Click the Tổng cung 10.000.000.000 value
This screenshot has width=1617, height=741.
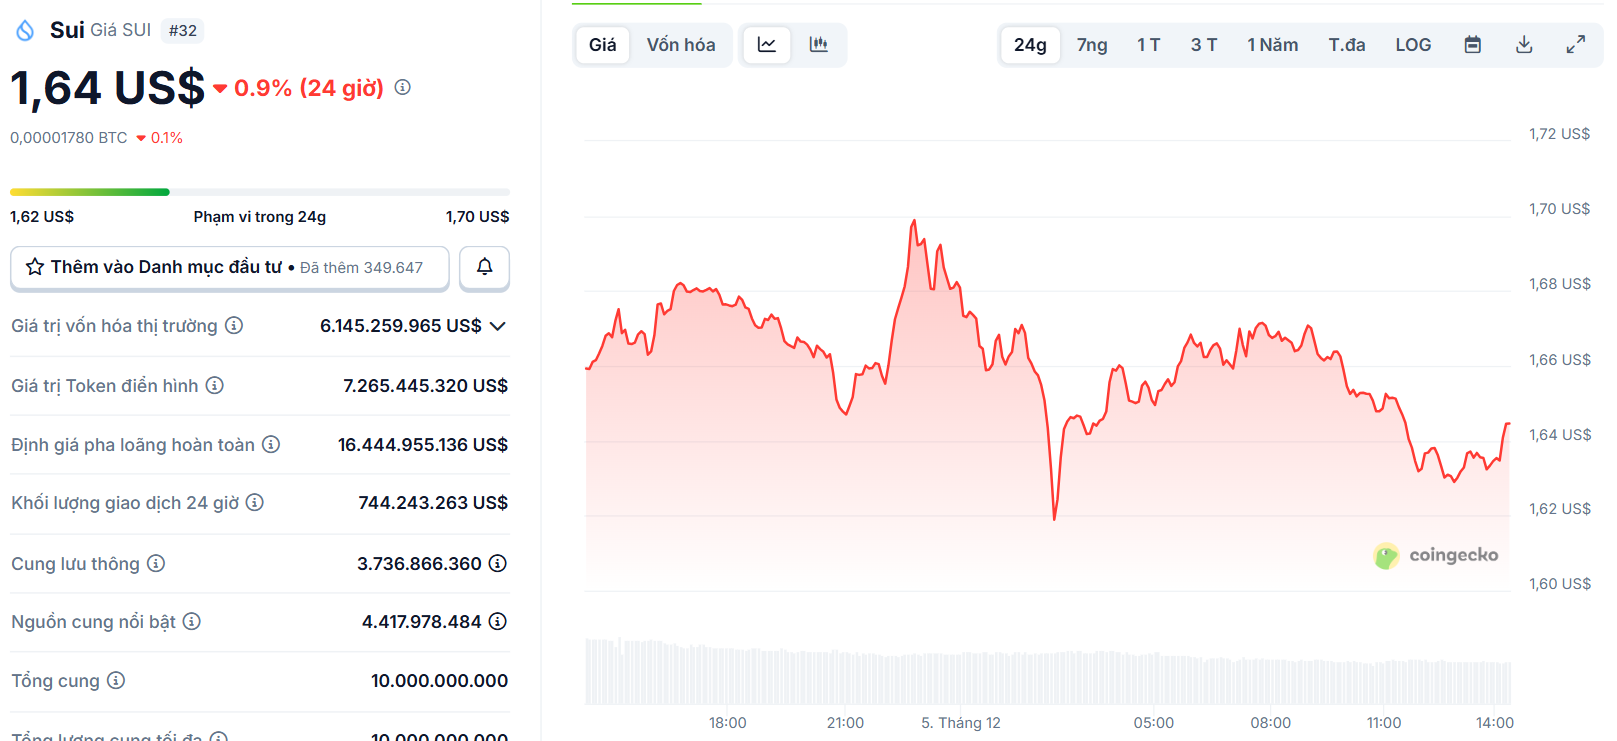tap(440, 681)
